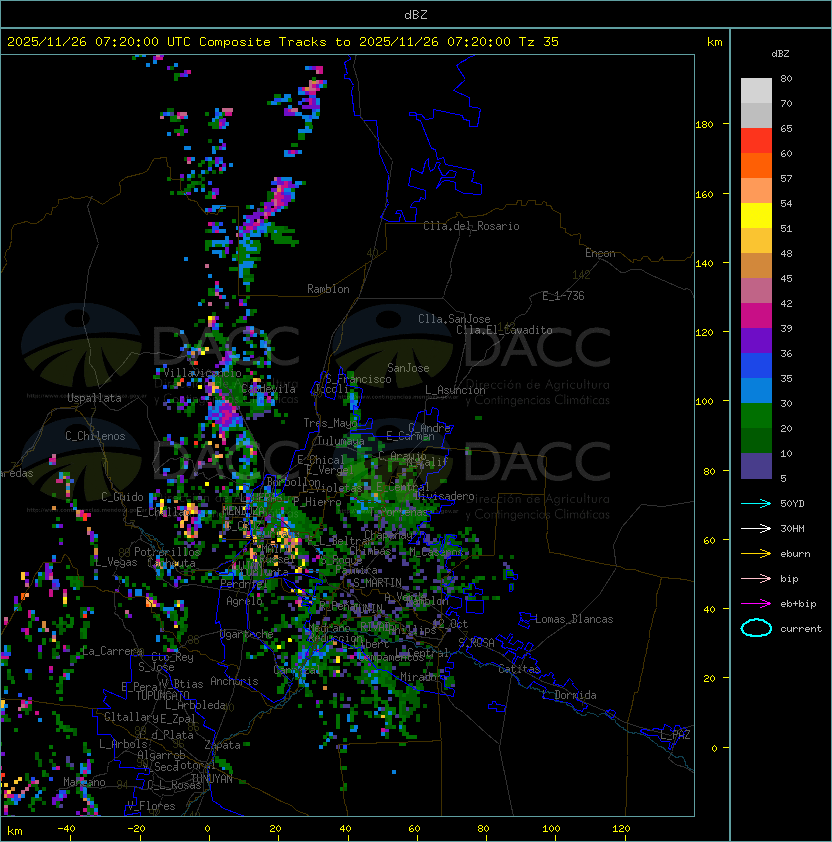Click the 'S_MARTIN' map label
Screen dimensions: 832x842
tap(378, 583)
